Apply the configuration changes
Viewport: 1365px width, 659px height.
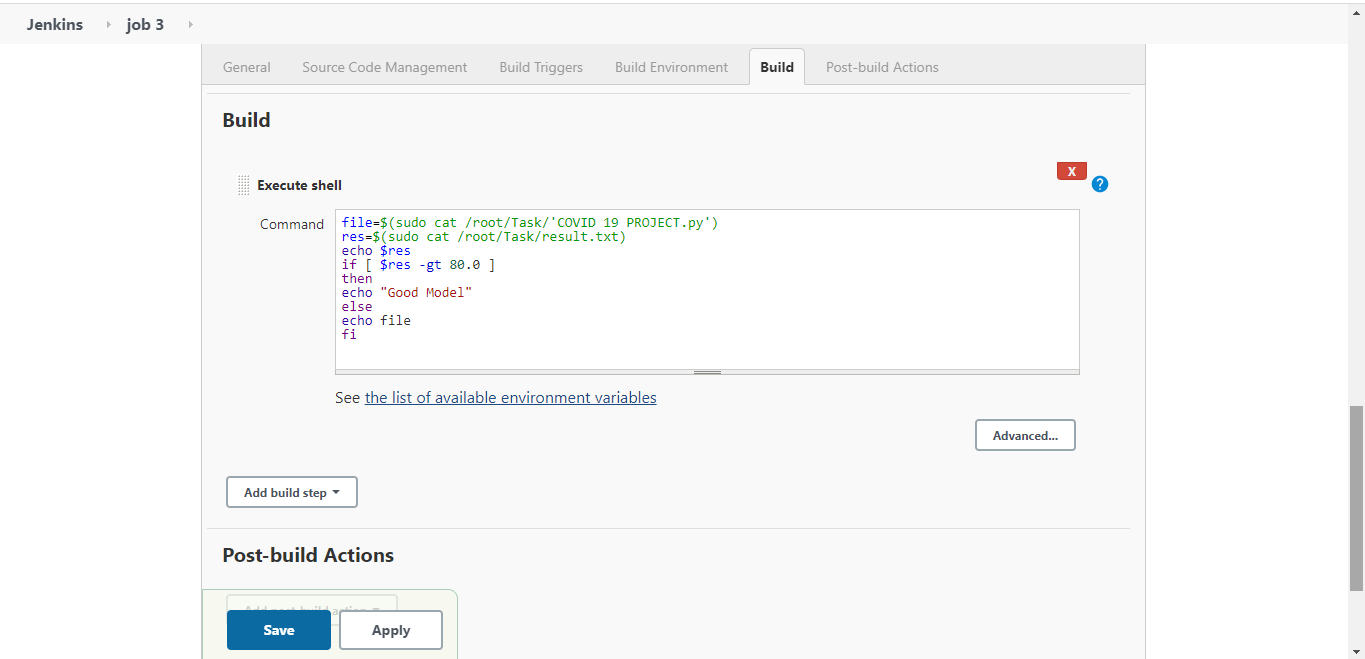coord(390,629)
